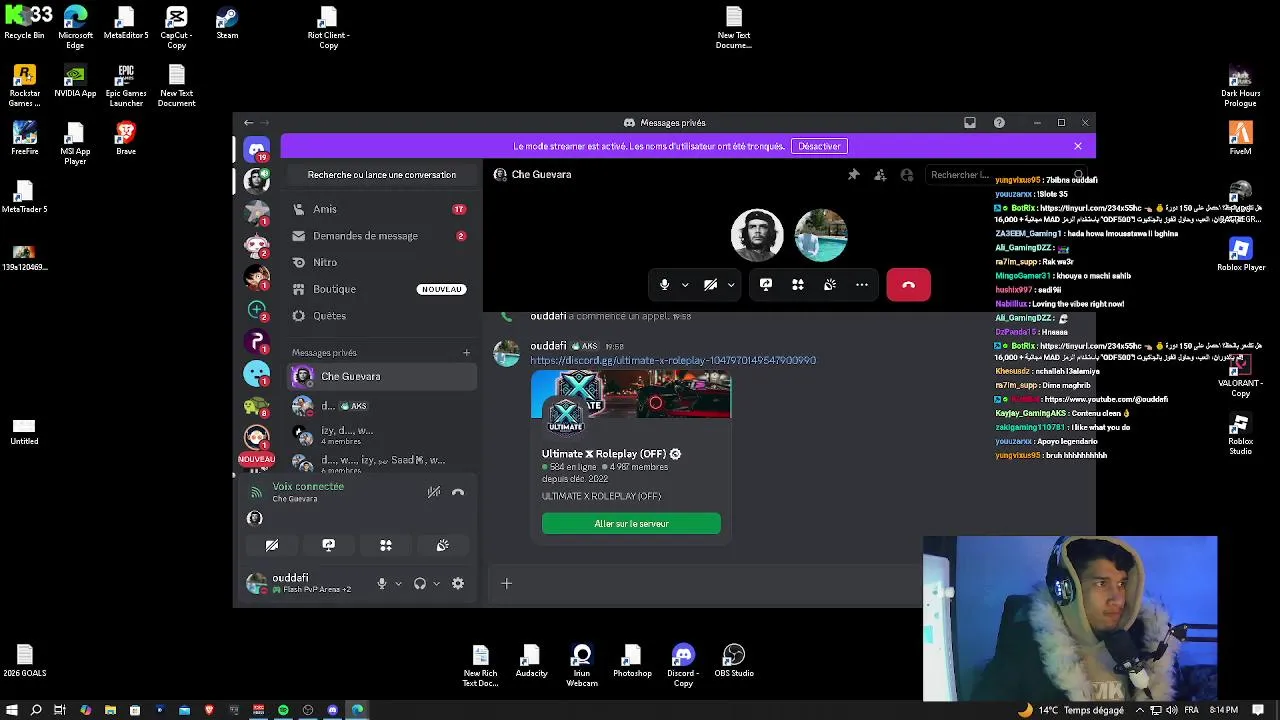1280x720 pixels.
Task: Click Che Guevara call avatar
Action: coord(757,235)
